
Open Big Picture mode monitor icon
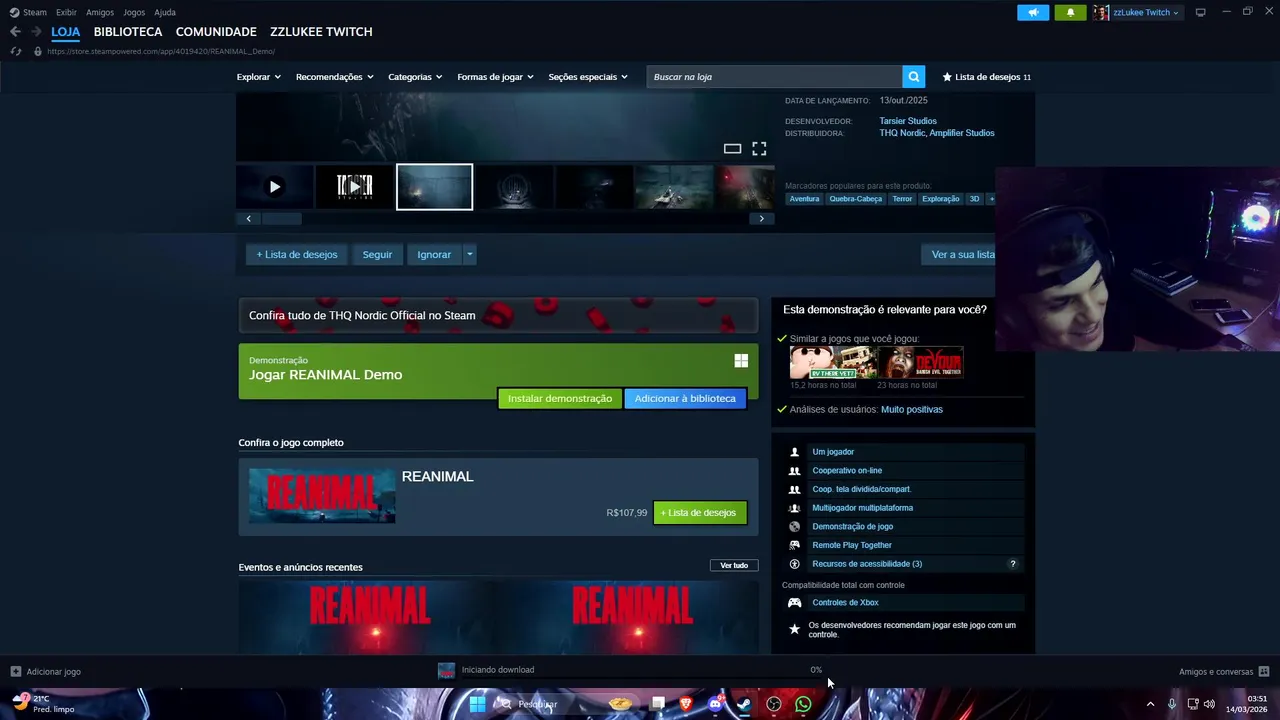pyautogui.click(x=1201, y=12)
